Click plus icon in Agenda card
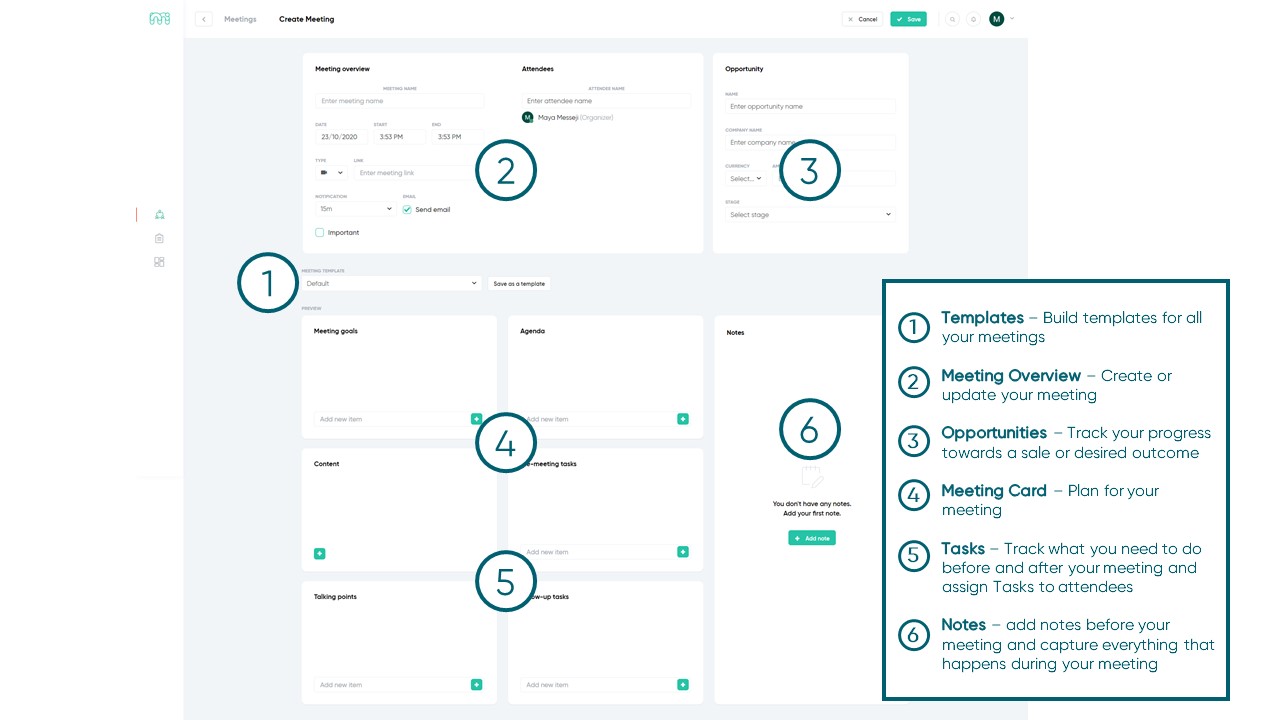Image resolution: width=1280 pixels, height=720 pixels. [683, 419]
